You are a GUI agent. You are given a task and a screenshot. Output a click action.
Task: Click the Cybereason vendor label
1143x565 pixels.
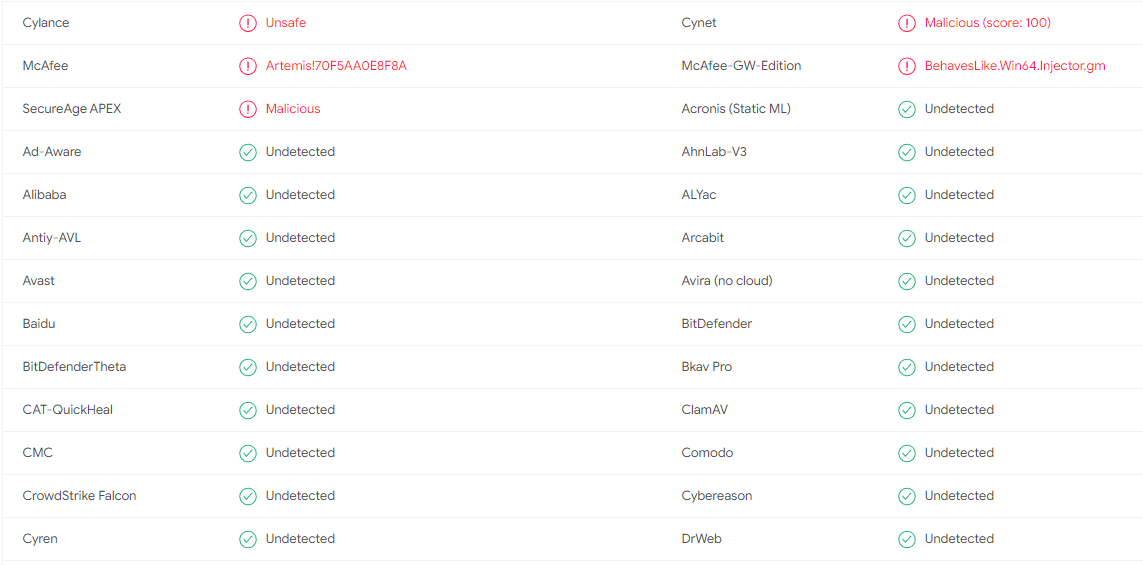tap(717, 496)
